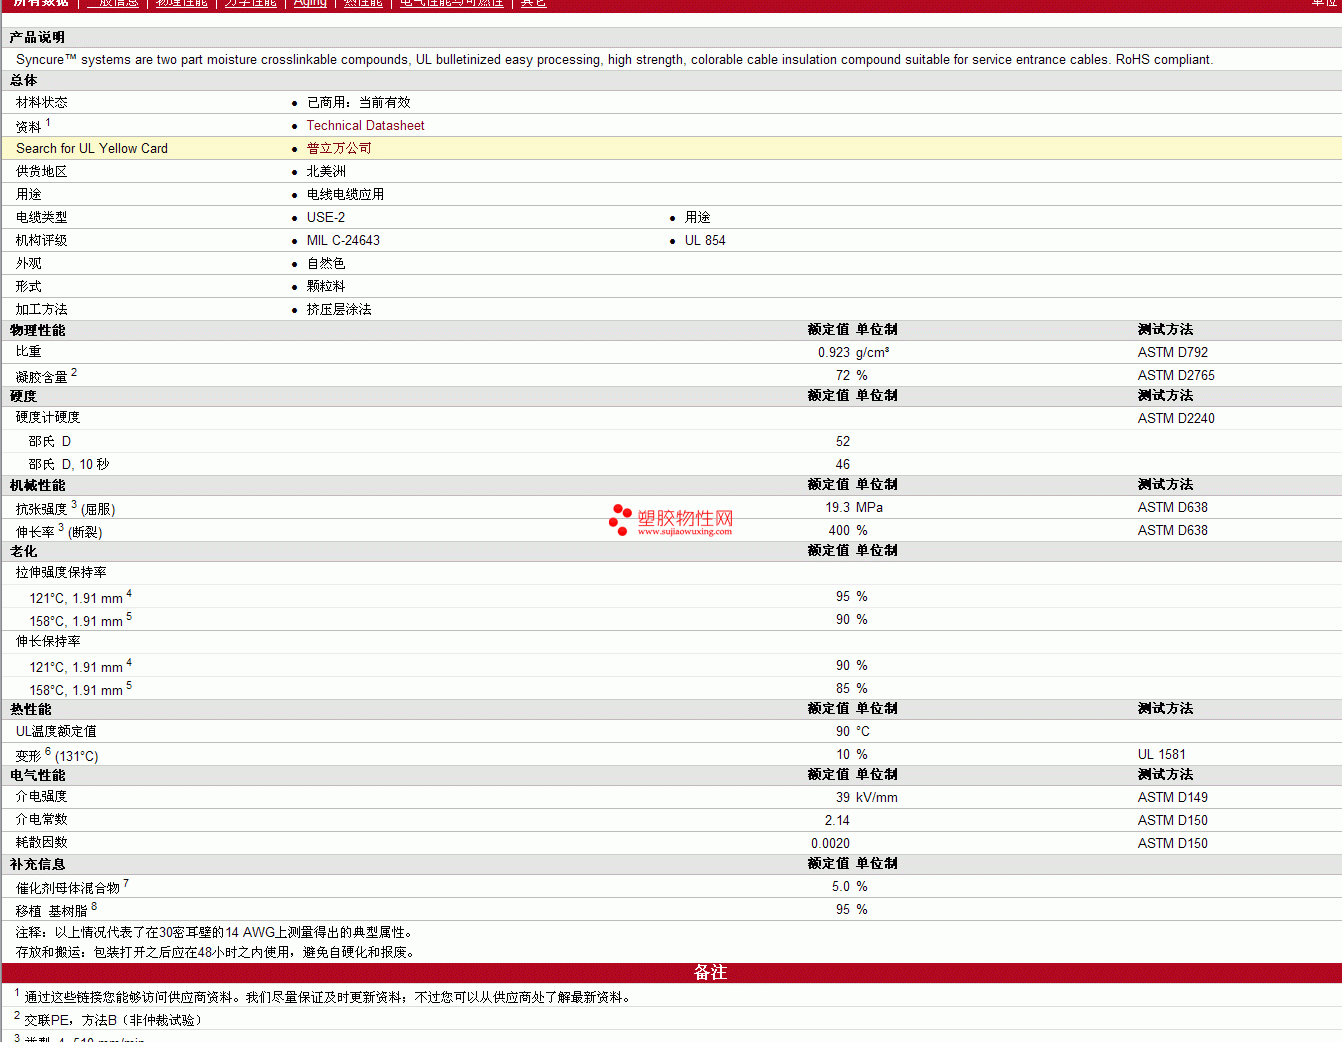Select the 存放和搬运 storage note line
Screen dimensions: 1342x1042
(x=215, y=953)
